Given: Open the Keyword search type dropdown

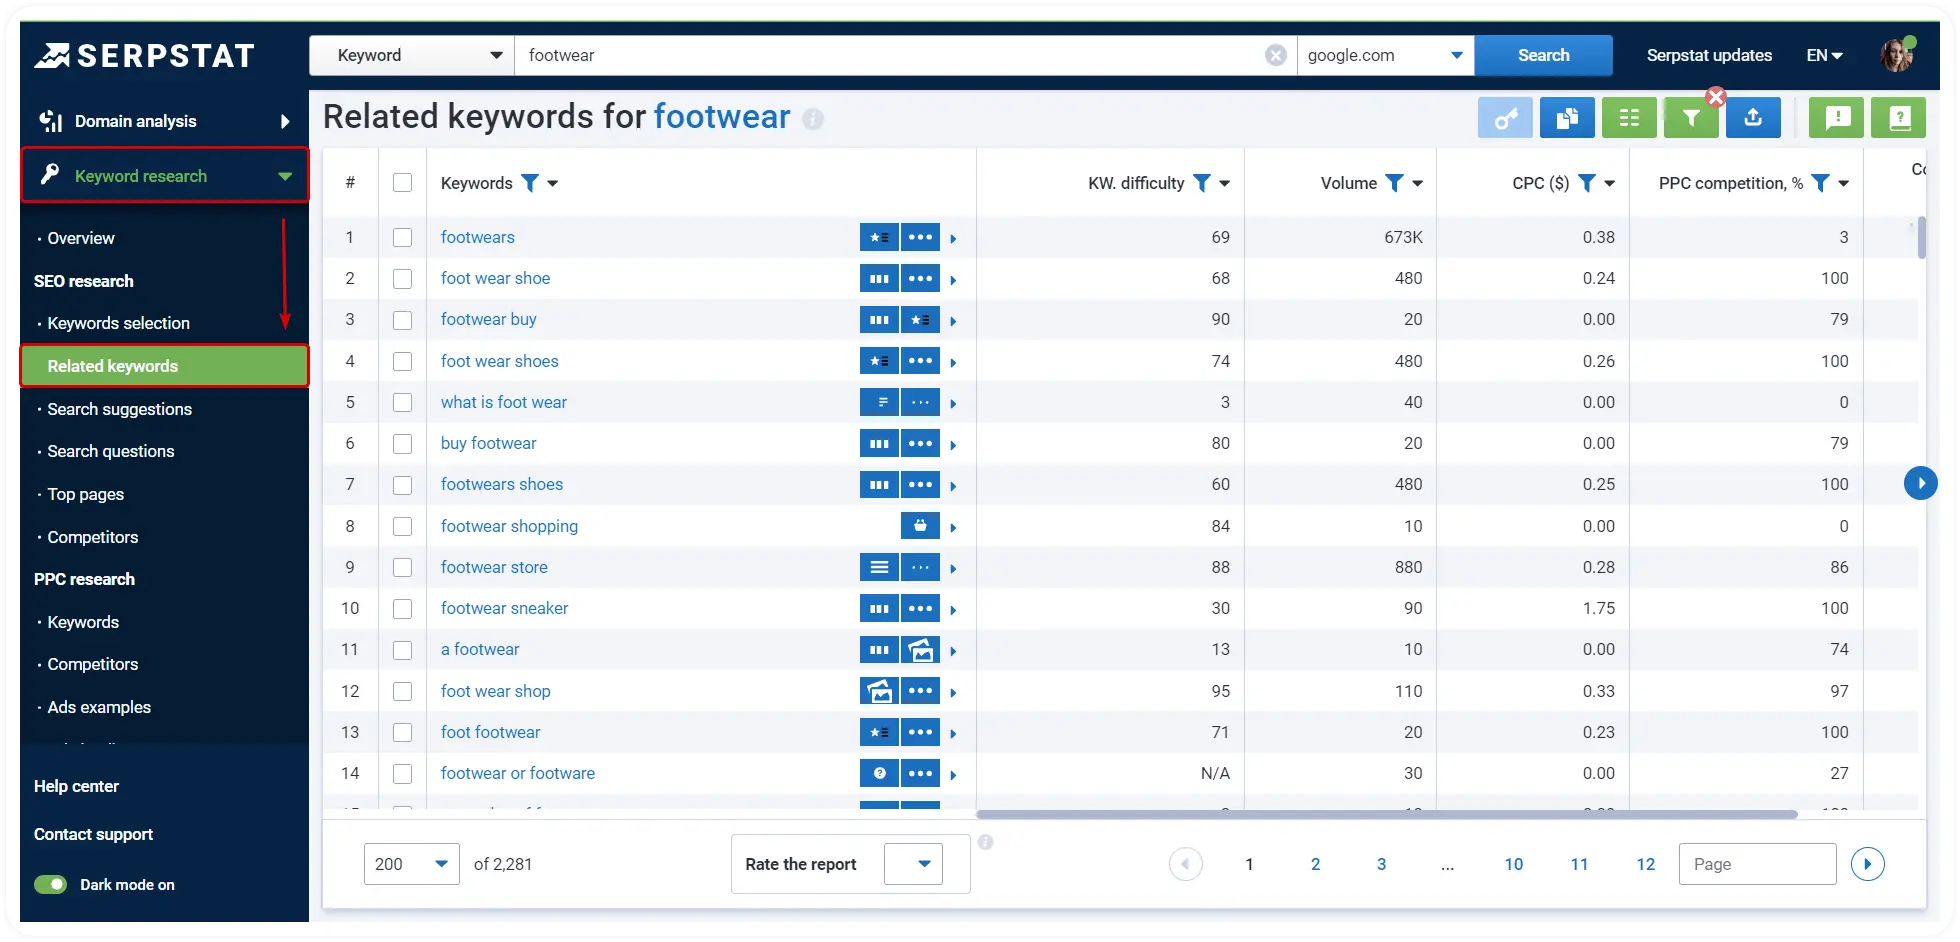Looking at the screenshot, I should 412,55.
